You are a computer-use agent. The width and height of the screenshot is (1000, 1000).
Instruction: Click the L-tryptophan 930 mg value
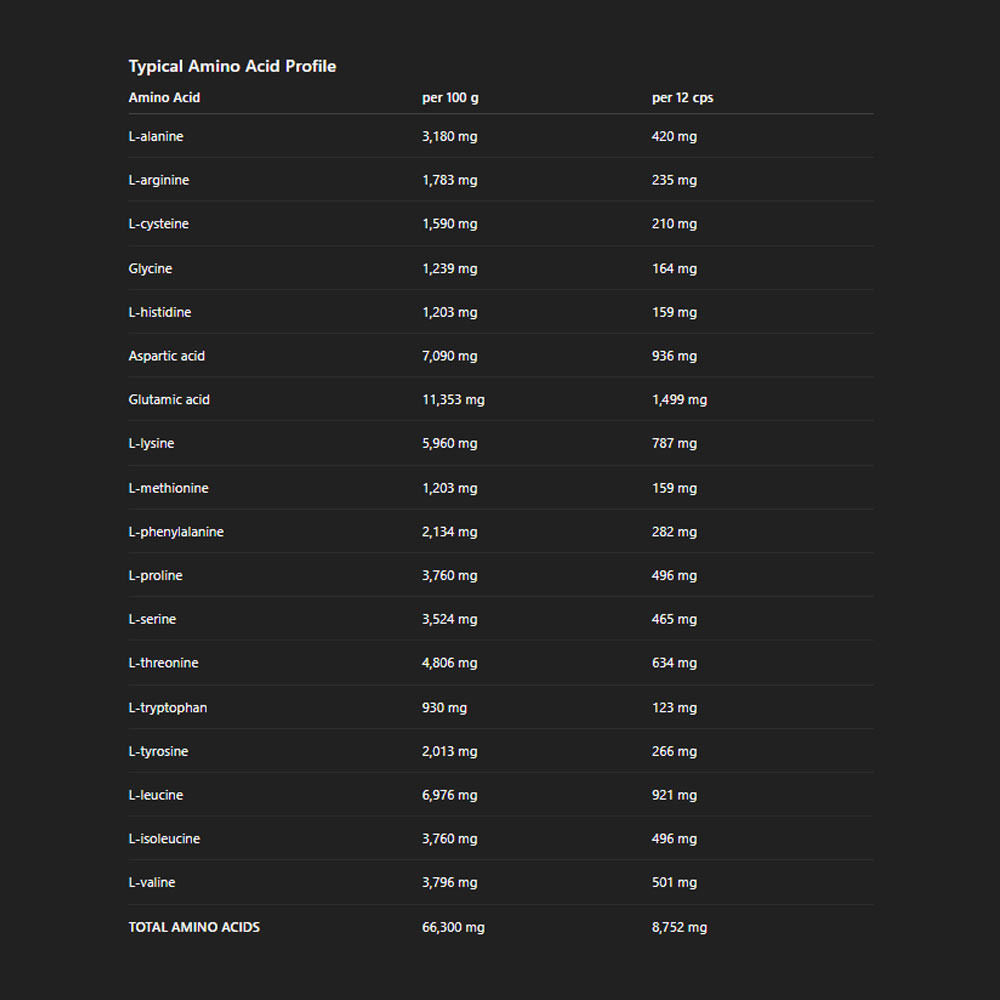[x=444, y=707]
